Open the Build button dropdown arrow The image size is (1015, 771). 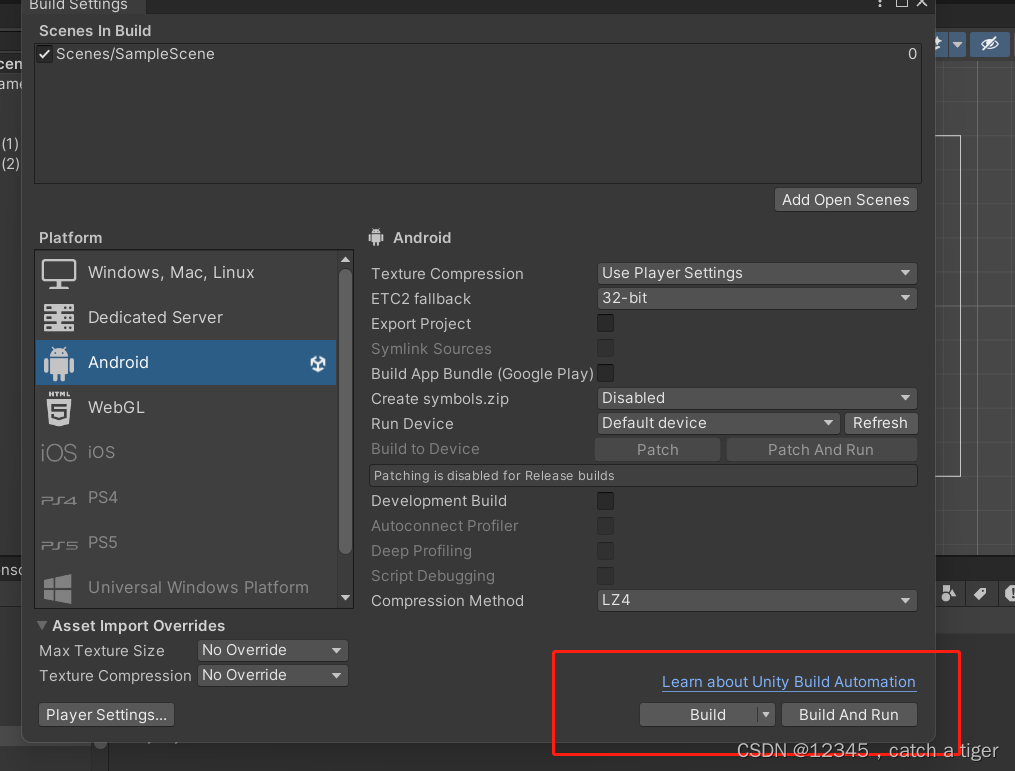(x=766, y=715)
